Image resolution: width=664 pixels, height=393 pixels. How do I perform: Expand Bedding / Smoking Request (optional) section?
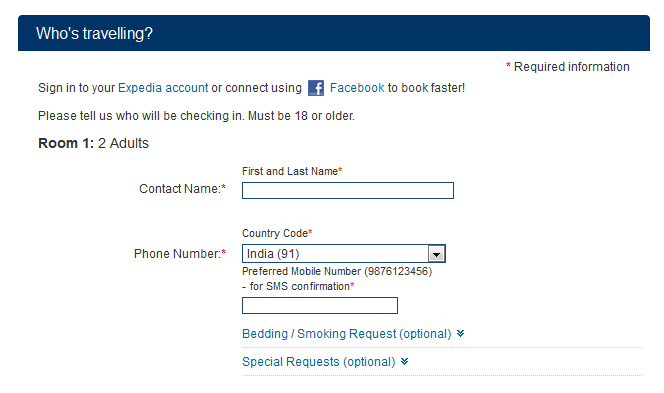346,334
